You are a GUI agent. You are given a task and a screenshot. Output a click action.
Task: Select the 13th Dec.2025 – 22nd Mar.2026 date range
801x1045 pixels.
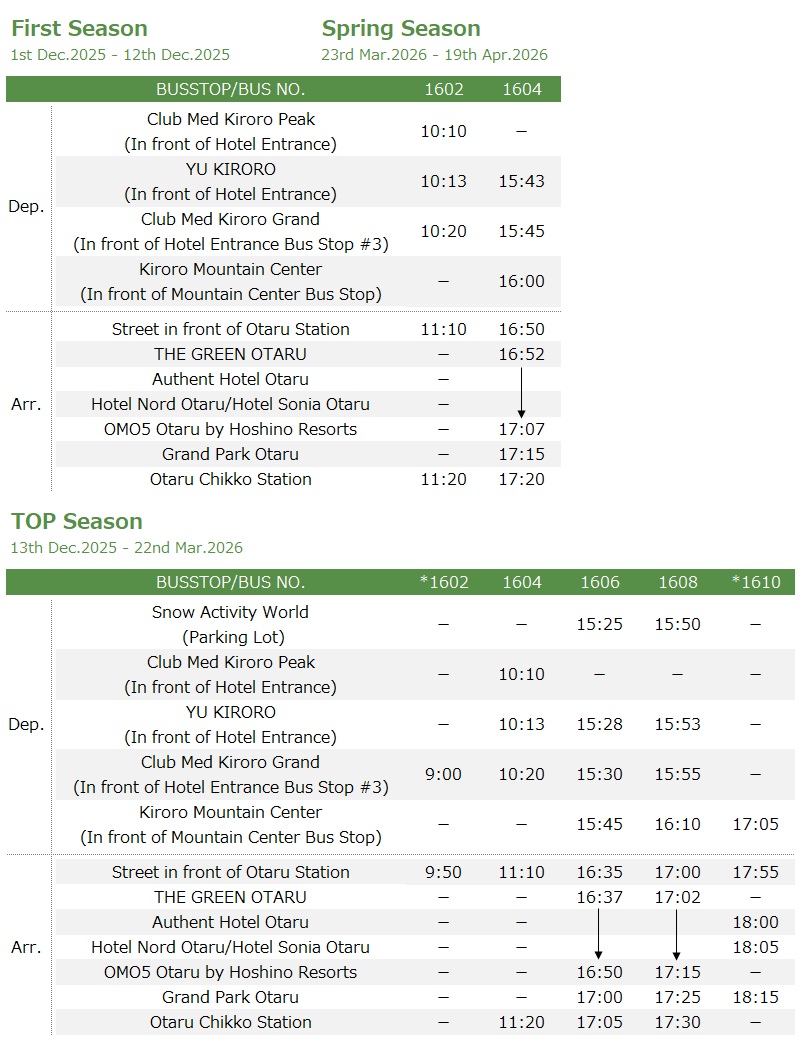tap(127, 547)
